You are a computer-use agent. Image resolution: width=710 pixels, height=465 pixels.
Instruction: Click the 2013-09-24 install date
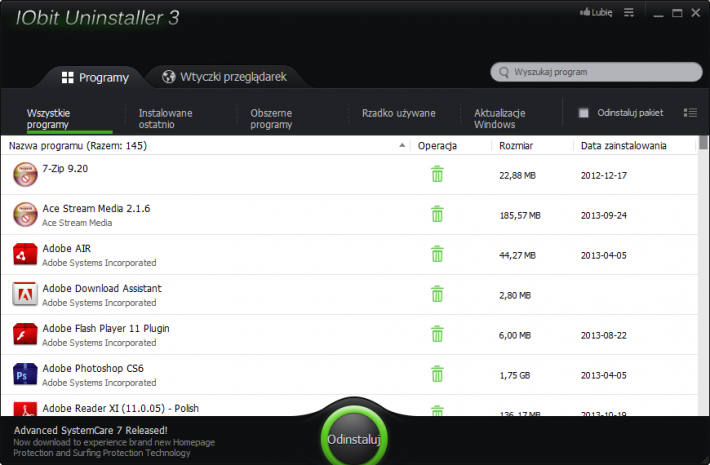pyautogui.click(x=604, y=216)
